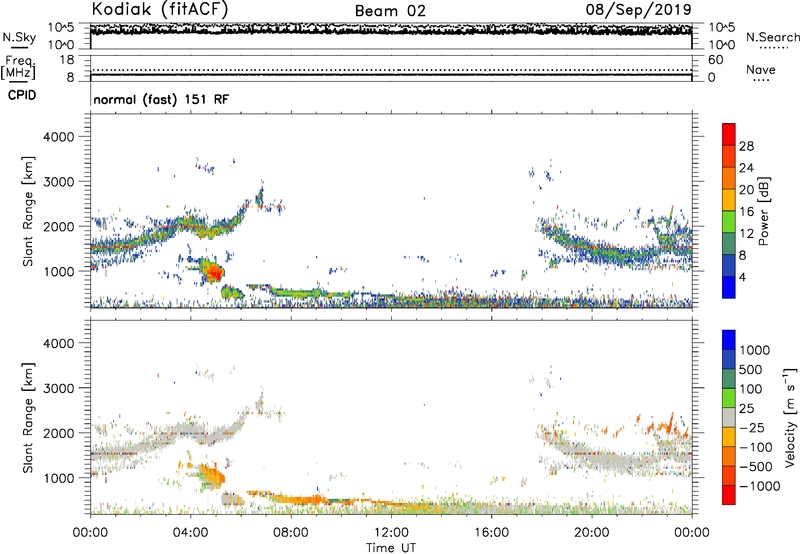Click the '18' left label of frequency panel
Image resolution: width=800 pixels, height=554 pixels.
pos(67,60)
